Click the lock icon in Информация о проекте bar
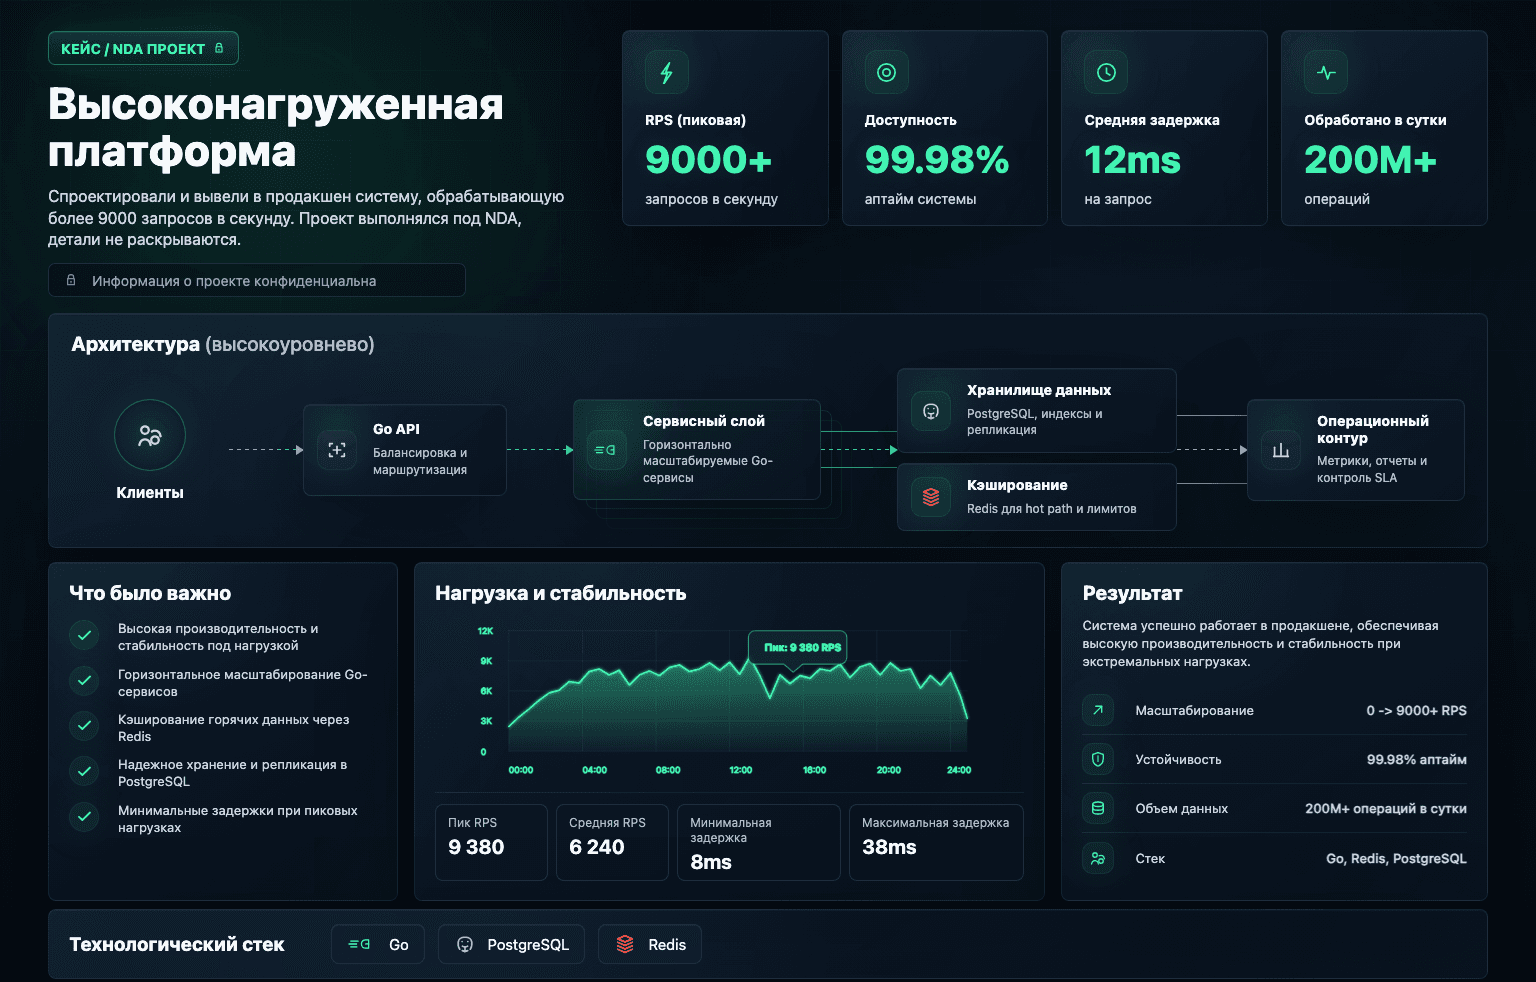Screen dimensions: 1536x982 (x=71, y=281)
